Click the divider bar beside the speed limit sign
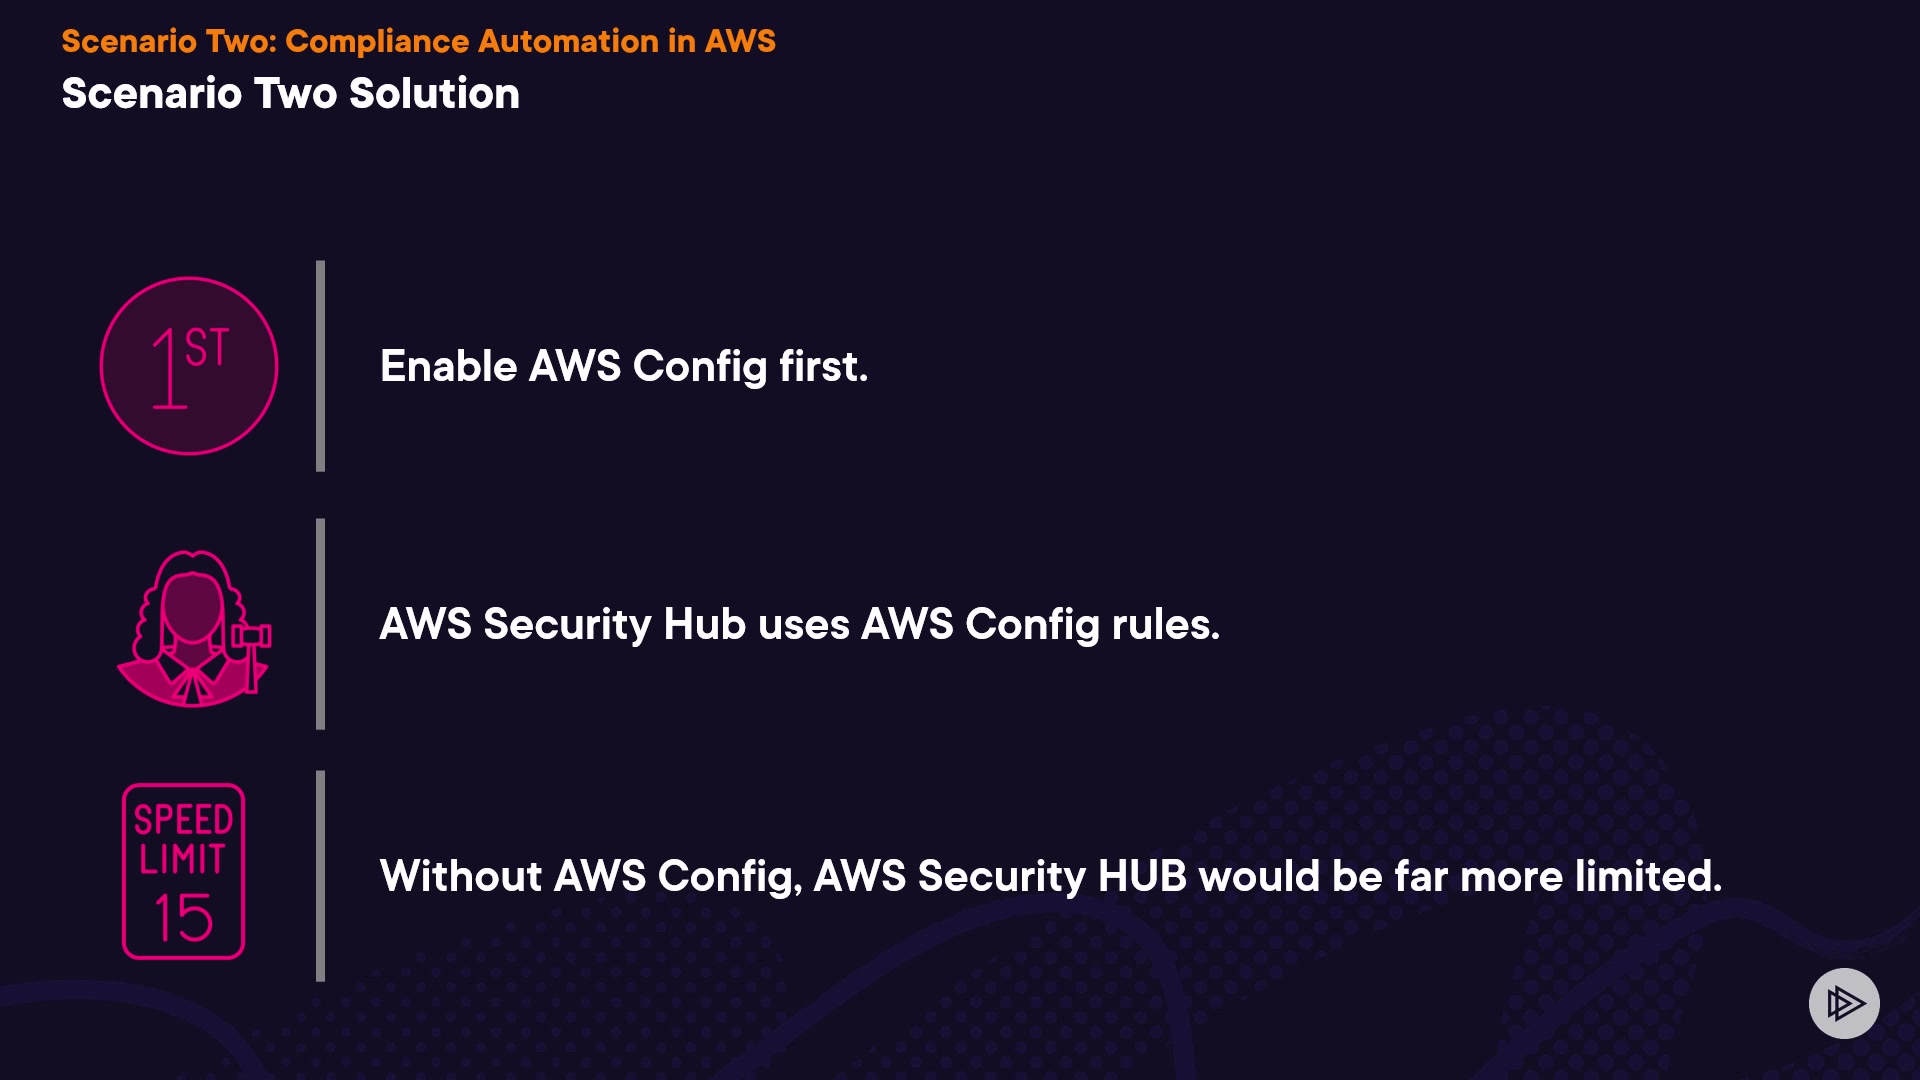 click(320, 876)
